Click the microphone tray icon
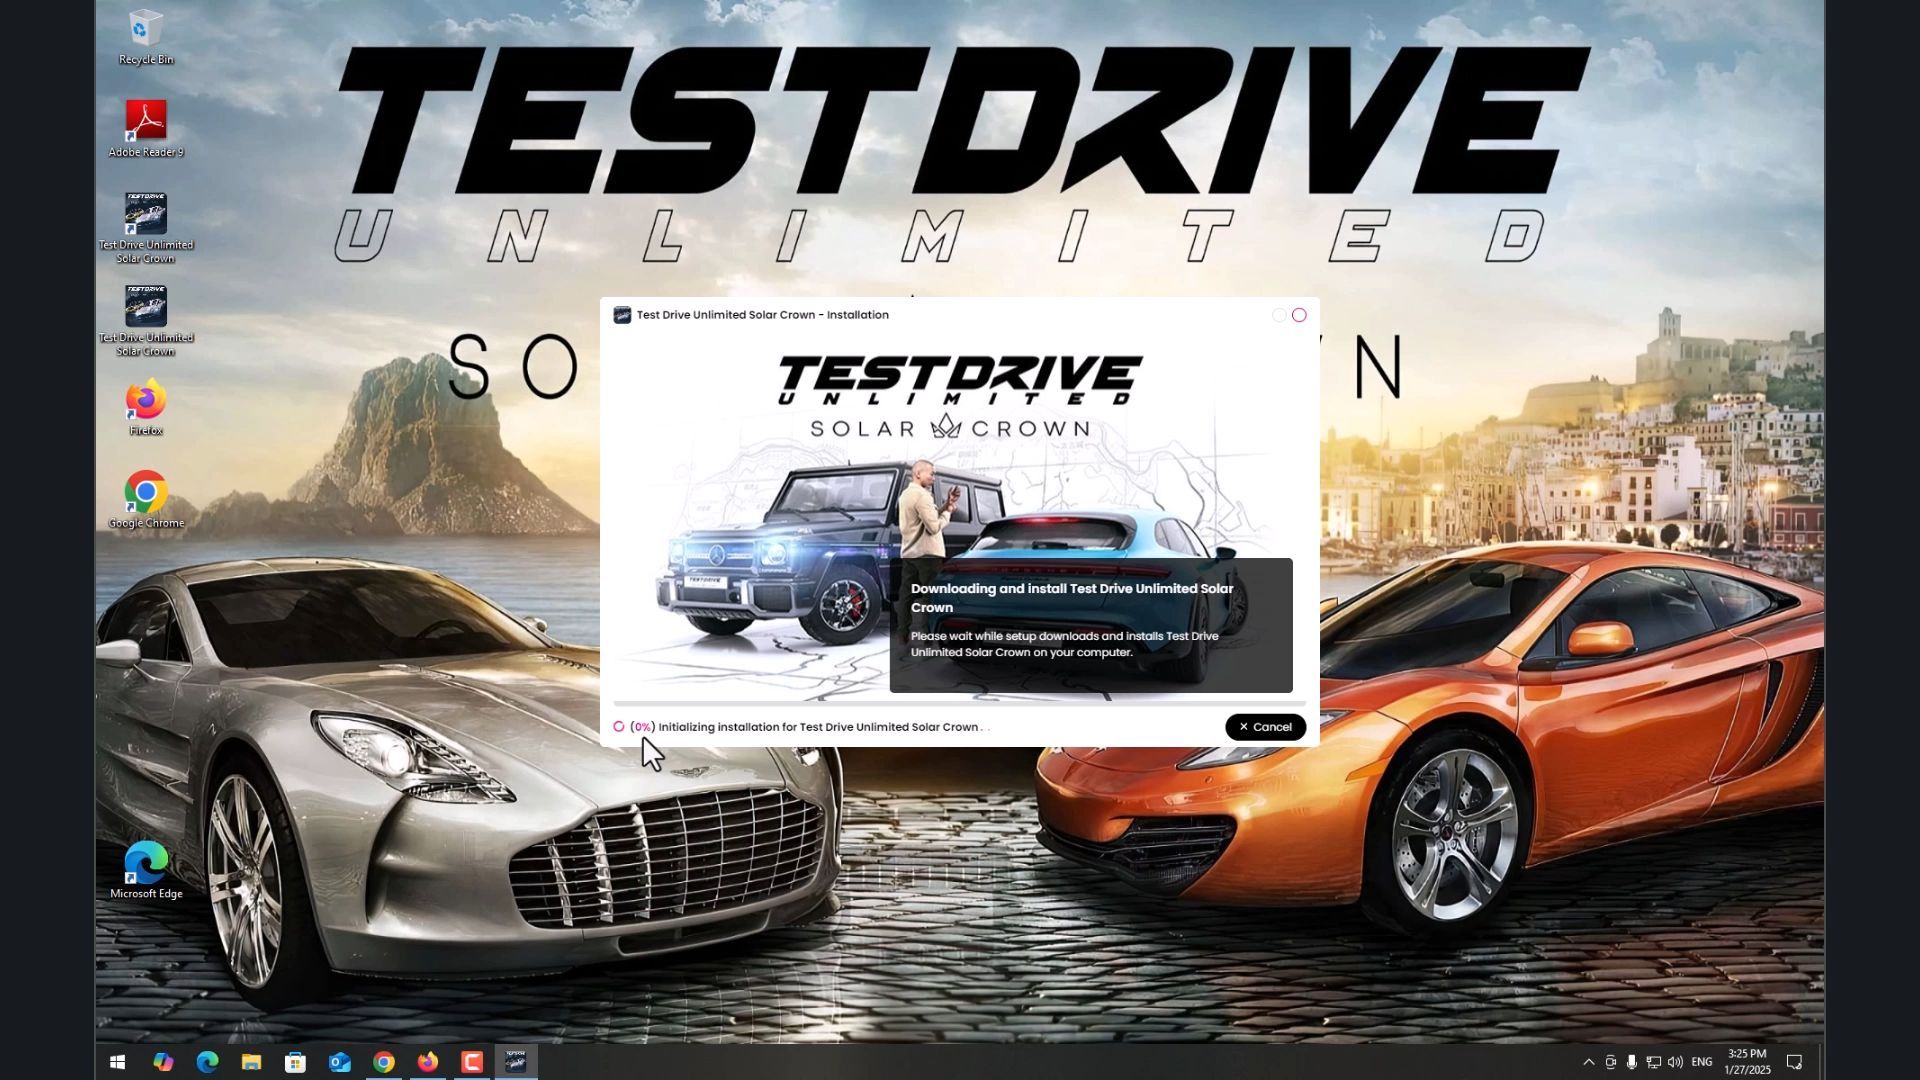The image size is (1920, 1080). click(x=1632, y=1062)
